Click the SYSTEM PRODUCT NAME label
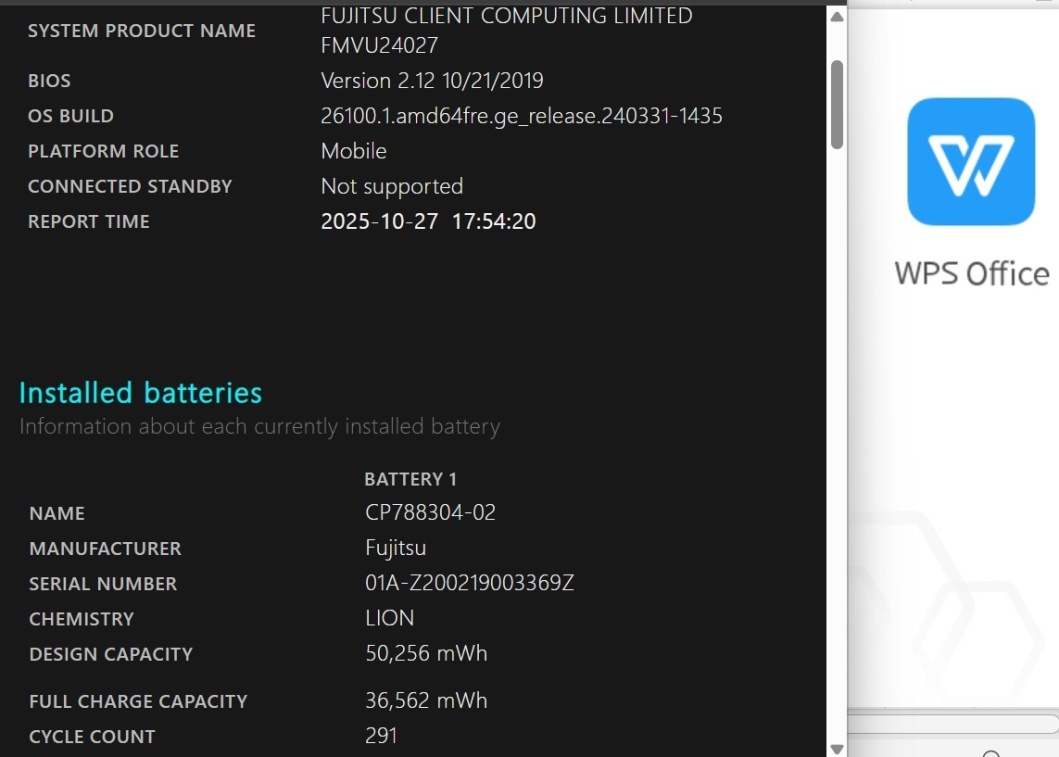This screenshot has width=1059, height=757. pos(142,31)
